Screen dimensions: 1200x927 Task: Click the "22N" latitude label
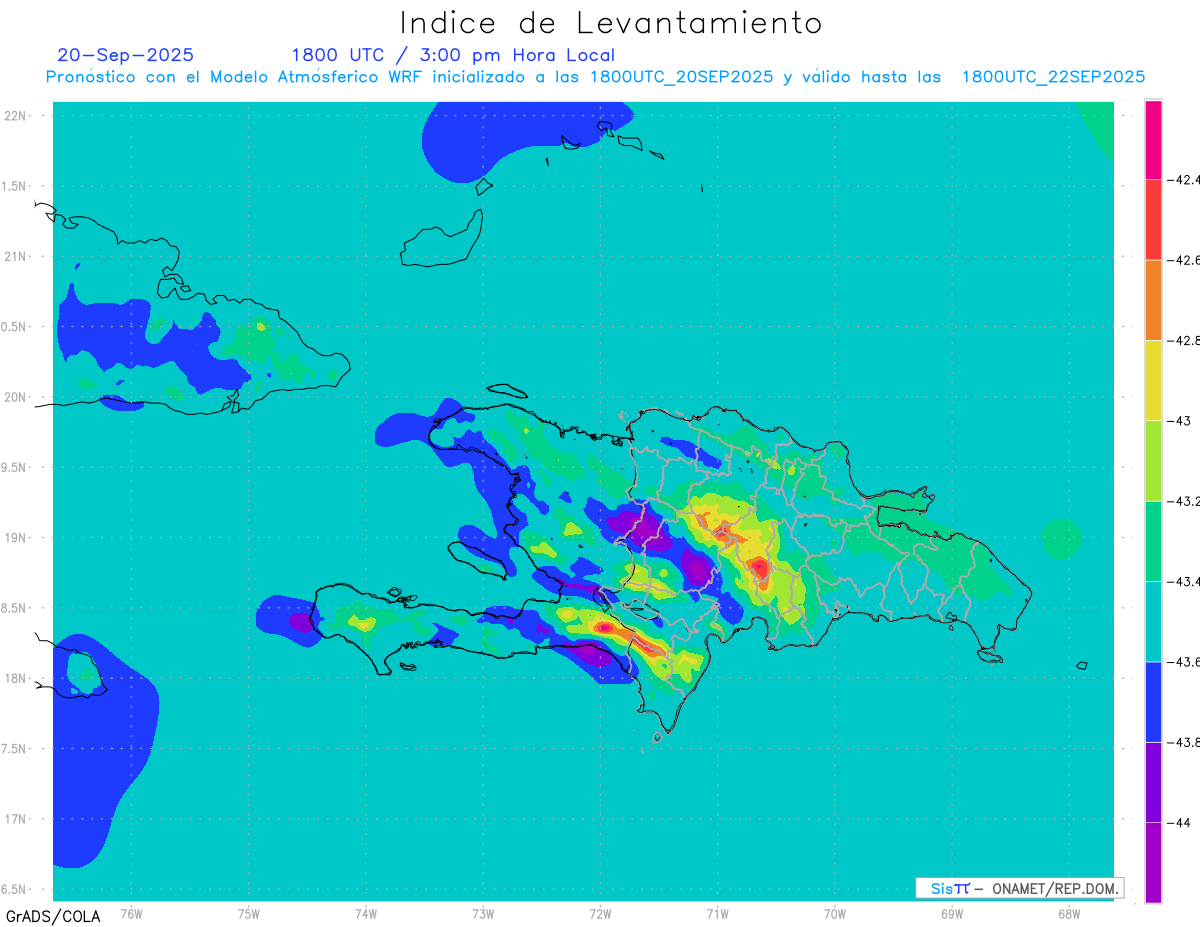(x=15, y=116)
